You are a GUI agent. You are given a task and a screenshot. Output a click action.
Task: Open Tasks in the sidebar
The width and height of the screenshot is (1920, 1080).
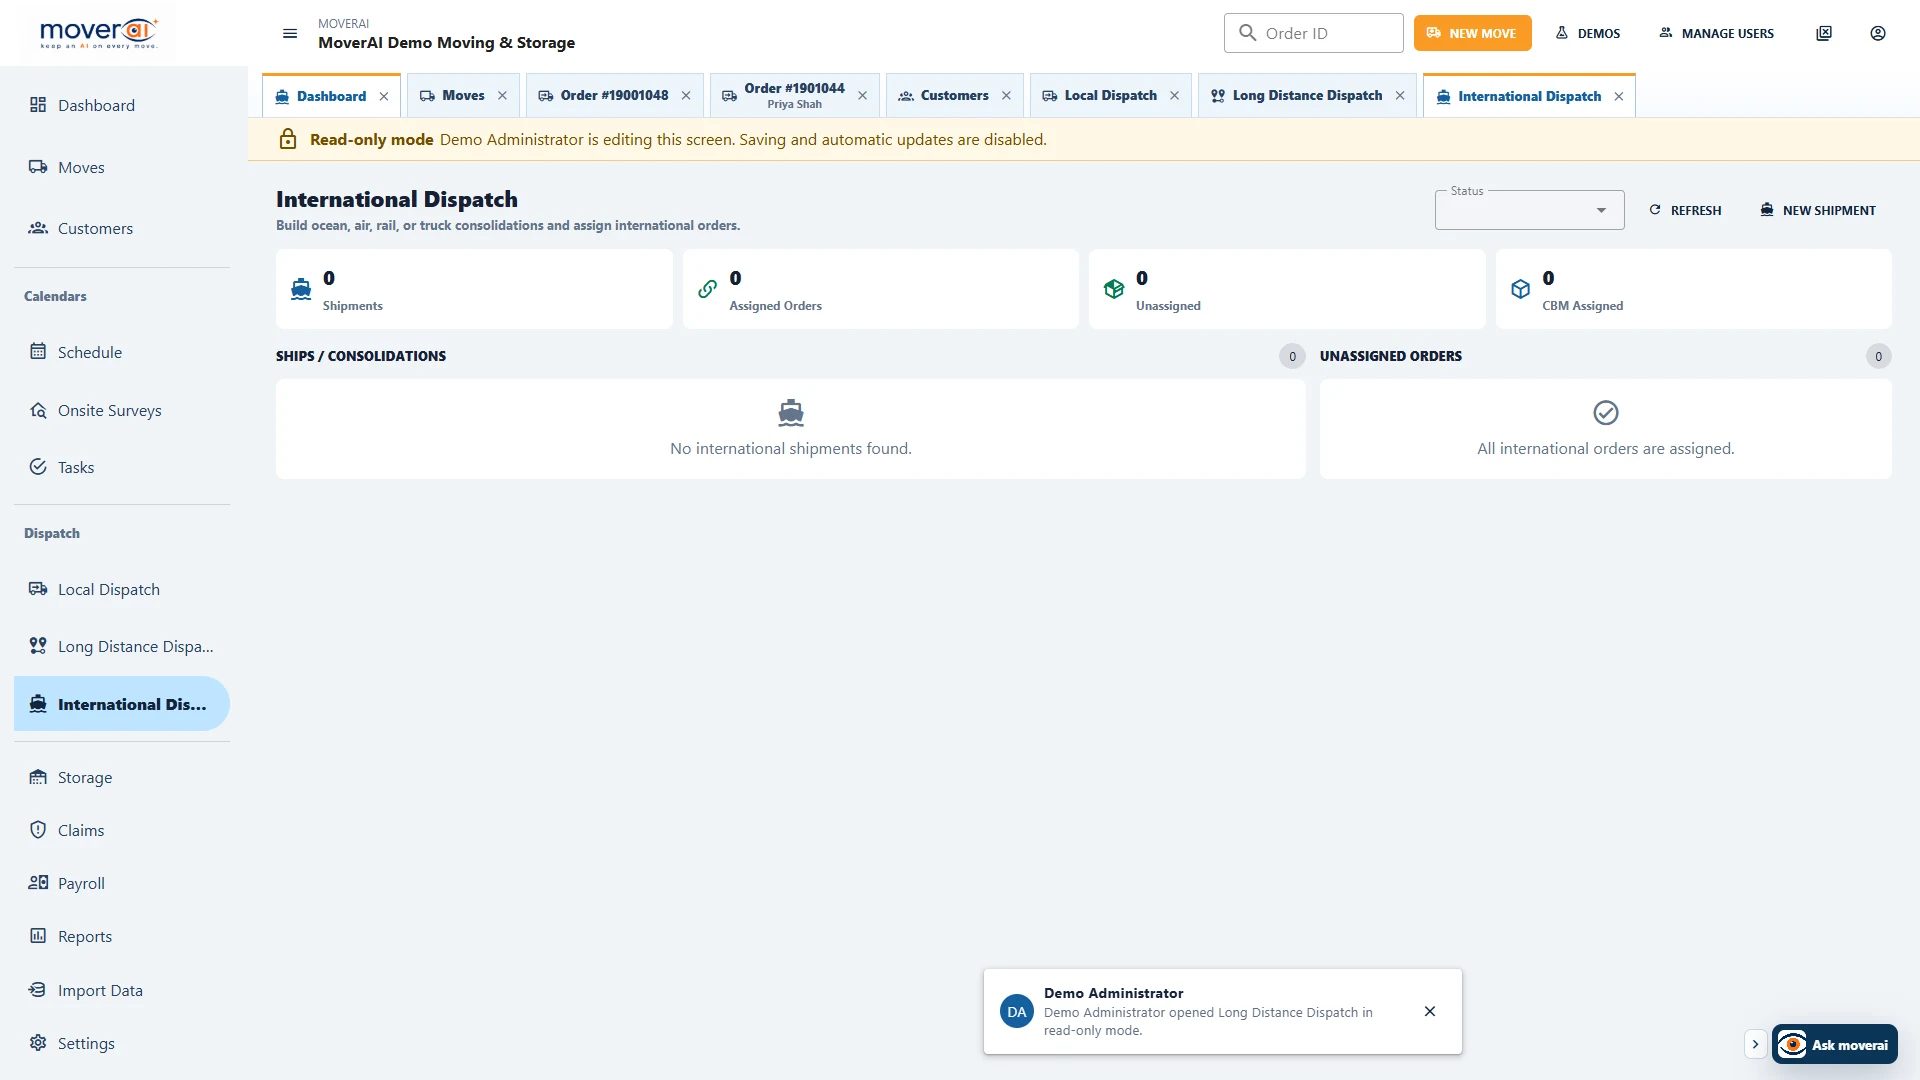pos(122,467)
